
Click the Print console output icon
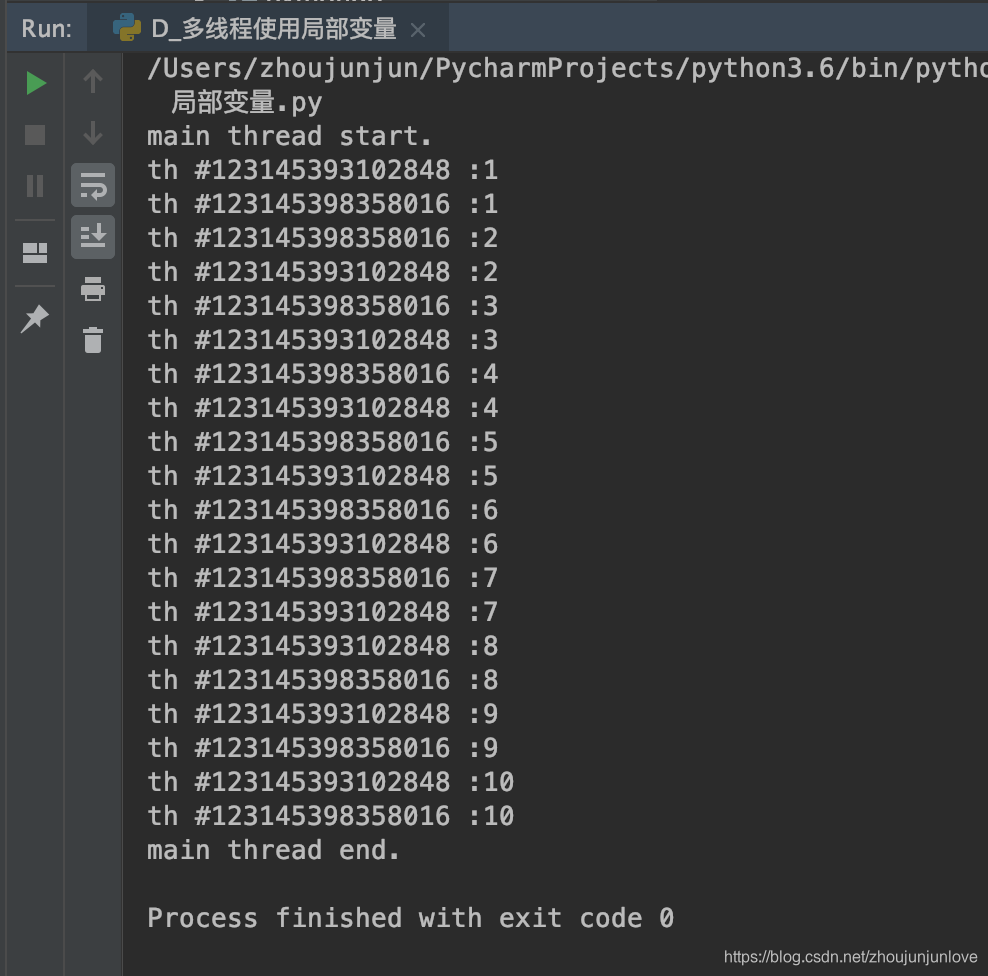[x=93, y=289]
